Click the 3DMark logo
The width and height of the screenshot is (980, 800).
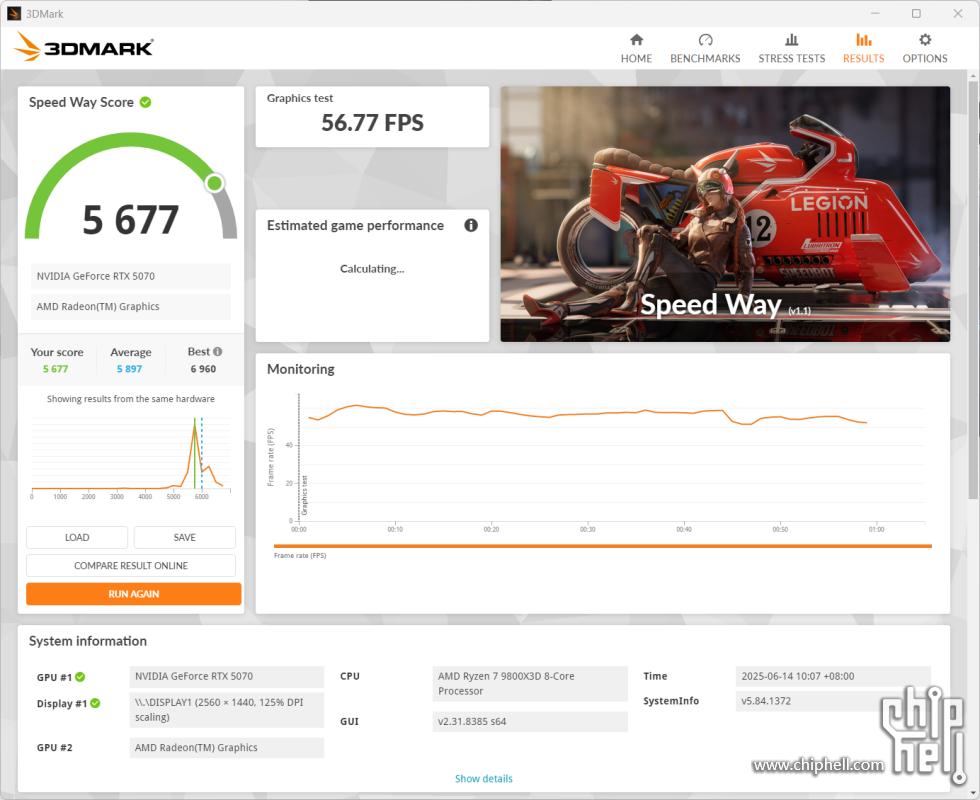83,47
